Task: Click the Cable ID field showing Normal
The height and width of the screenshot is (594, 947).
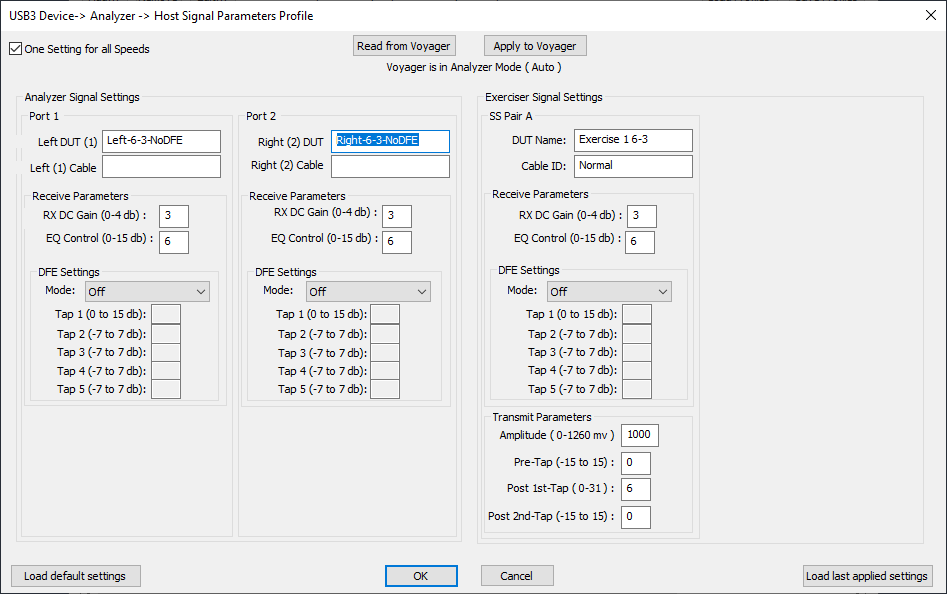Action: pyautogui.click(x=633, y=167)
